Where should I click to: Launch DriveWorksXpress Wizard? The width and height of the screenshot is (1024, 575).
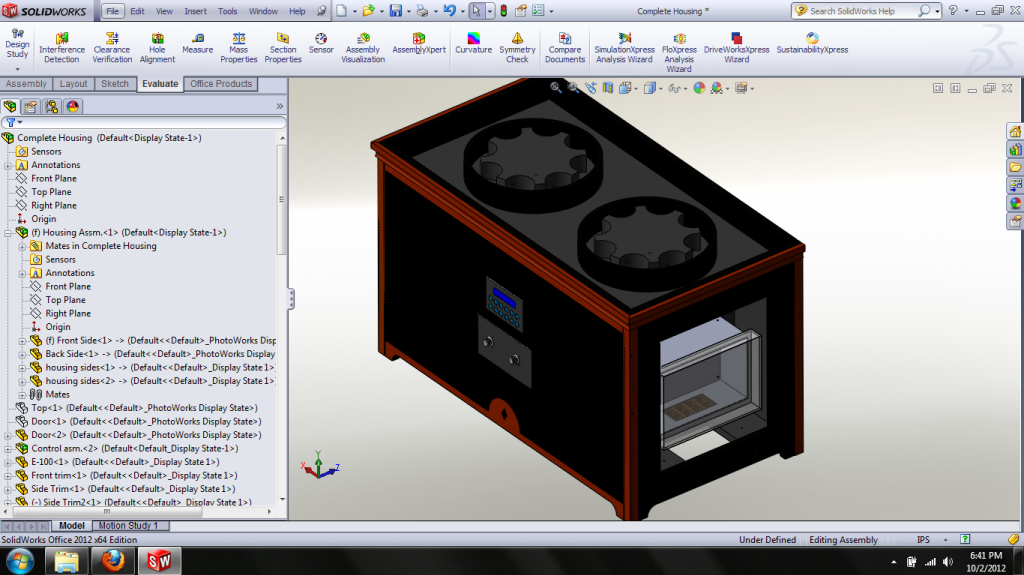pos(737,48)
